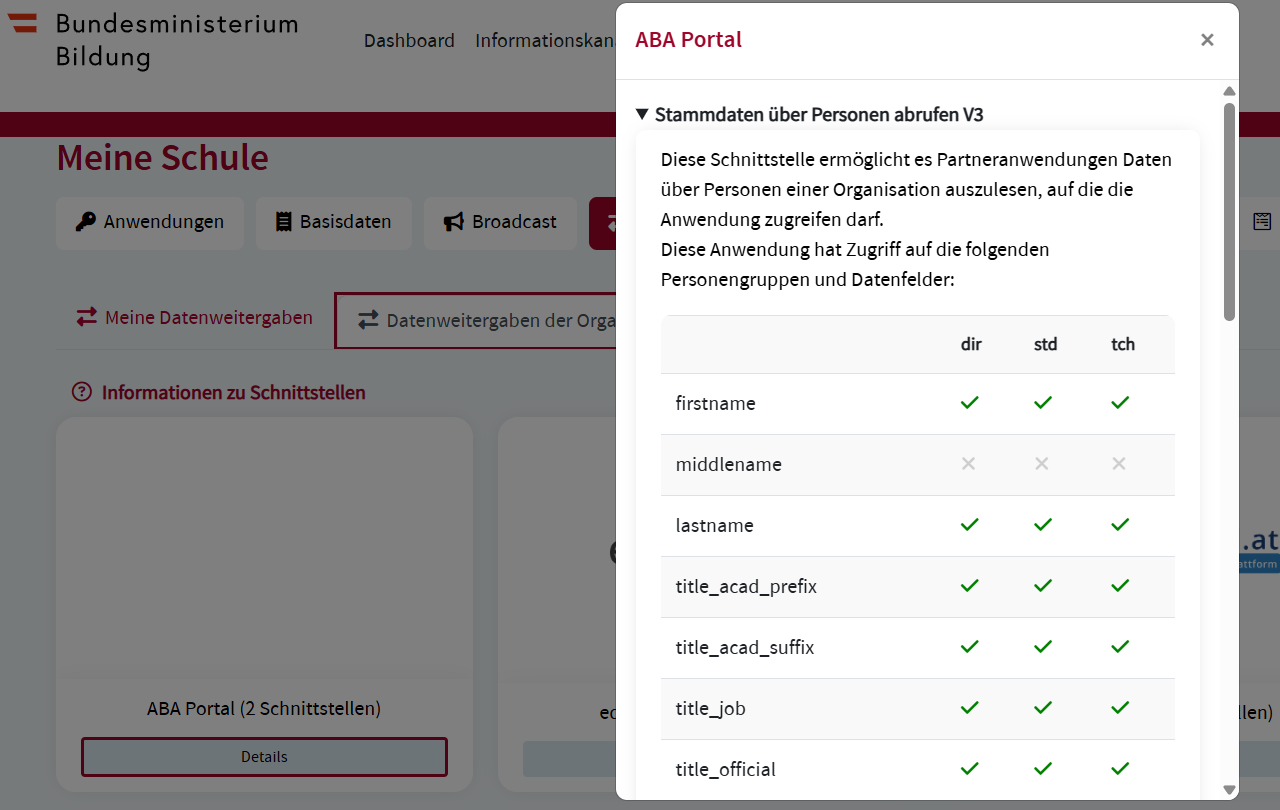Click the Broadcast megaphone icon
This screenshot has height=810, width=1280.
pyautogui.click(x=454, y=222)
